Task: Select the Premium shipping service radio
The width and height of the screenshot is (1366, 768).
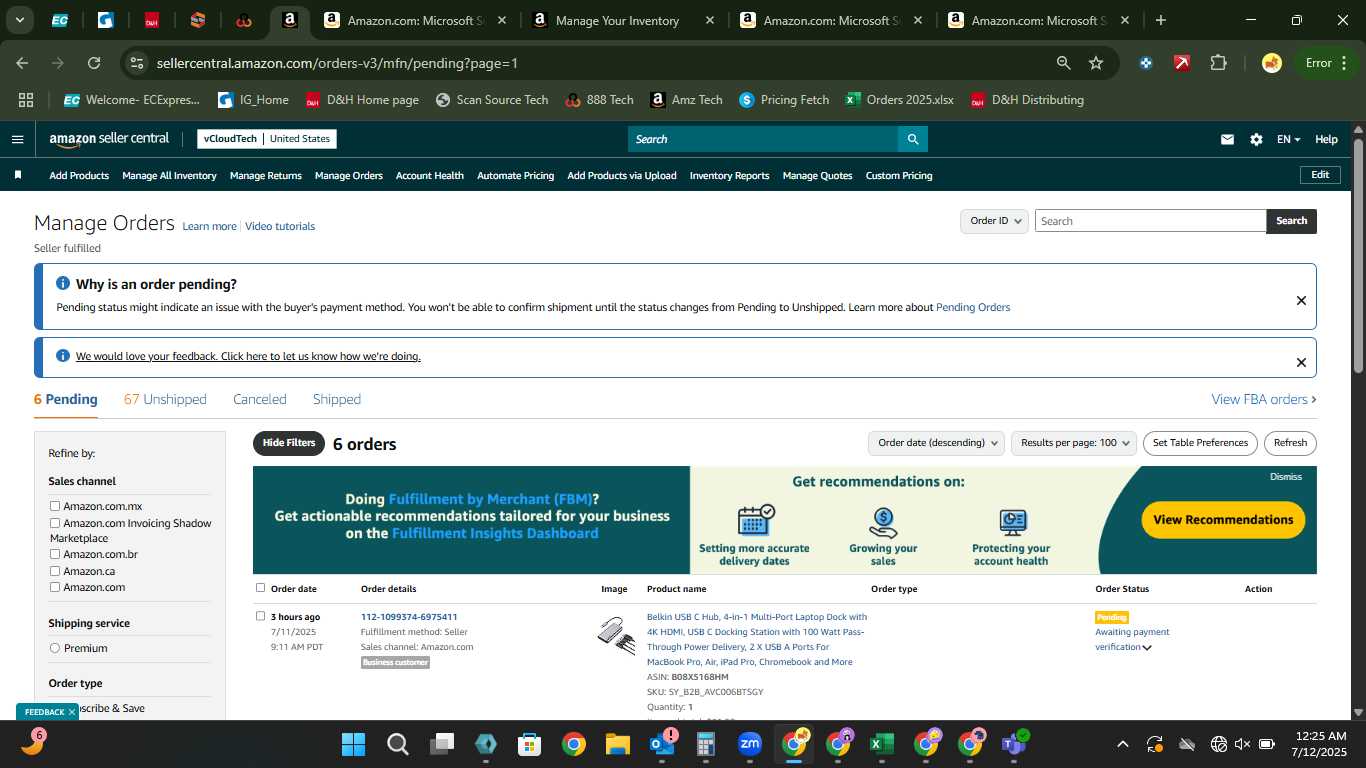Action: tap(55, 648)
